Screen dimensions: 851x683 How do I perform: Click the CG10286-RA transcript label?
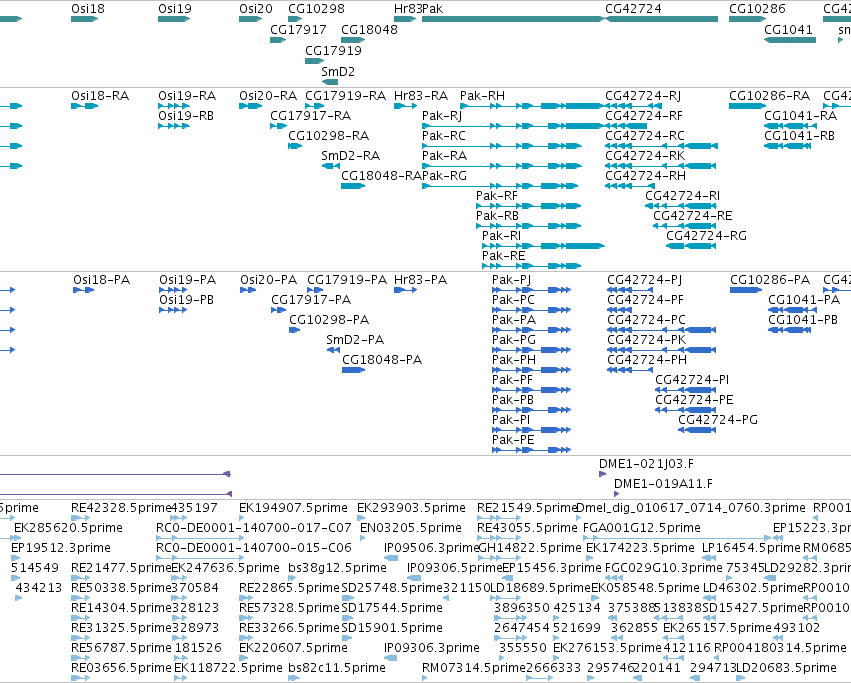click(770, 96)
